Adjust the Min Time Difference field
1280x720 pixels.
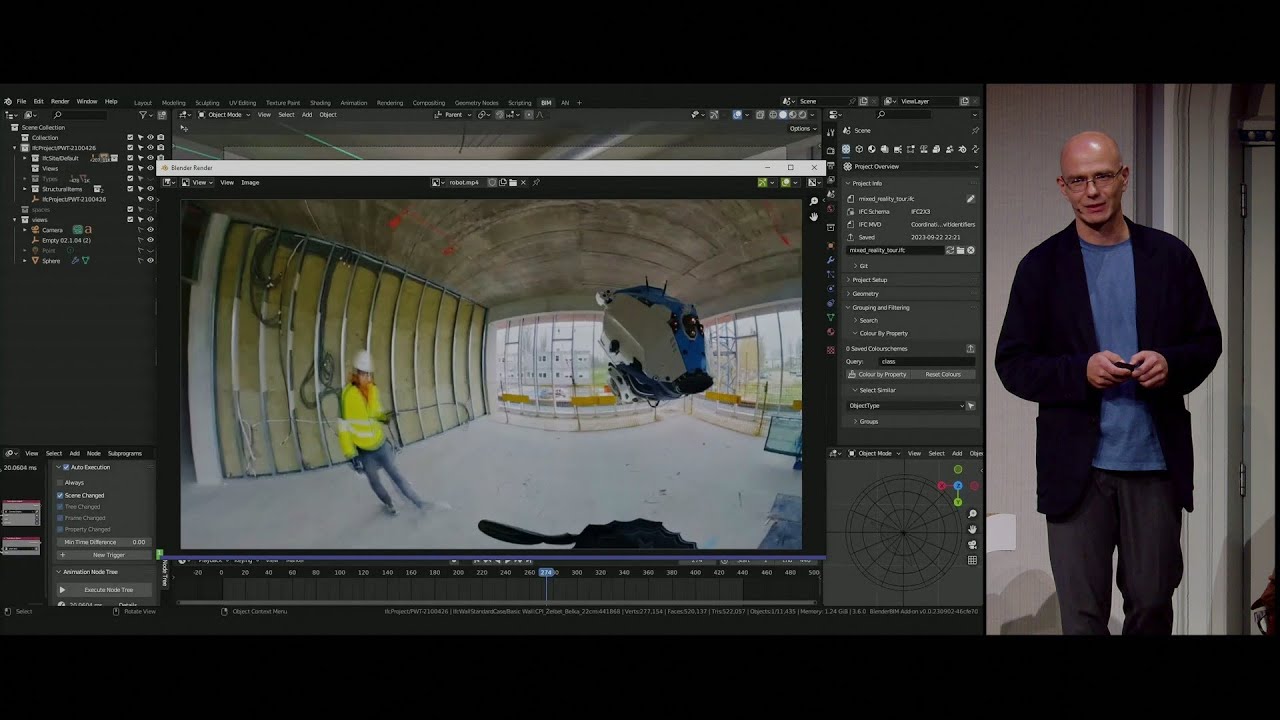tap(104, 542)
